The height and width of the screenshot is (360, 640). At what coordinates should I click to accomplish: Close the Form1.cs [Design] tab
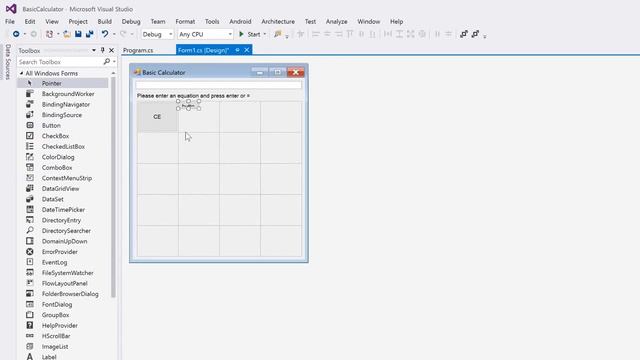click(x=247, y=50)
